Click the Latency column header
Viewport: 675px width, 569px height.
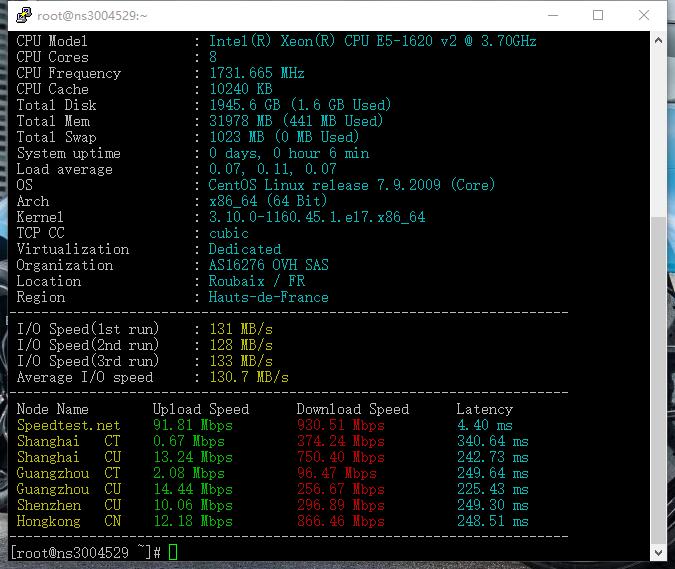[x=484, y=409]
